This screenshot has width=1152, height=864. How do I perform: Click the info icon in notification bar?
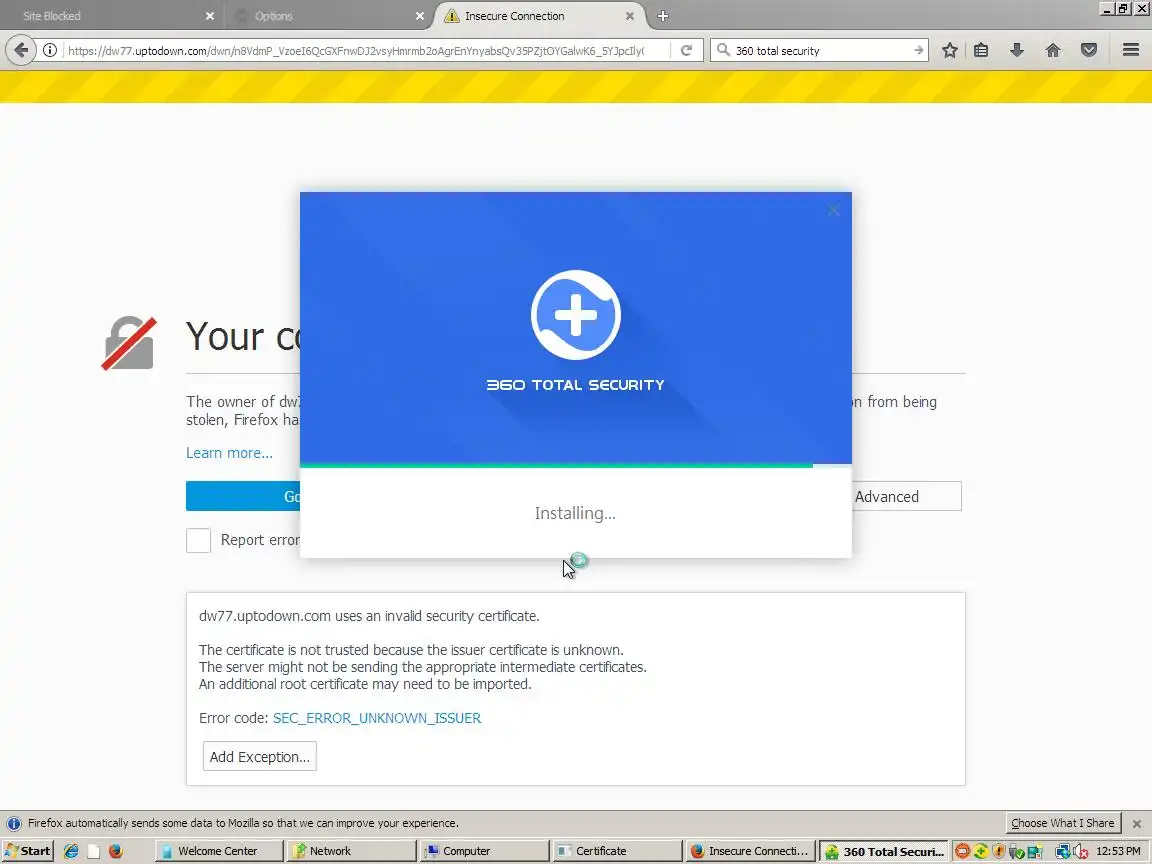point(14,823)
